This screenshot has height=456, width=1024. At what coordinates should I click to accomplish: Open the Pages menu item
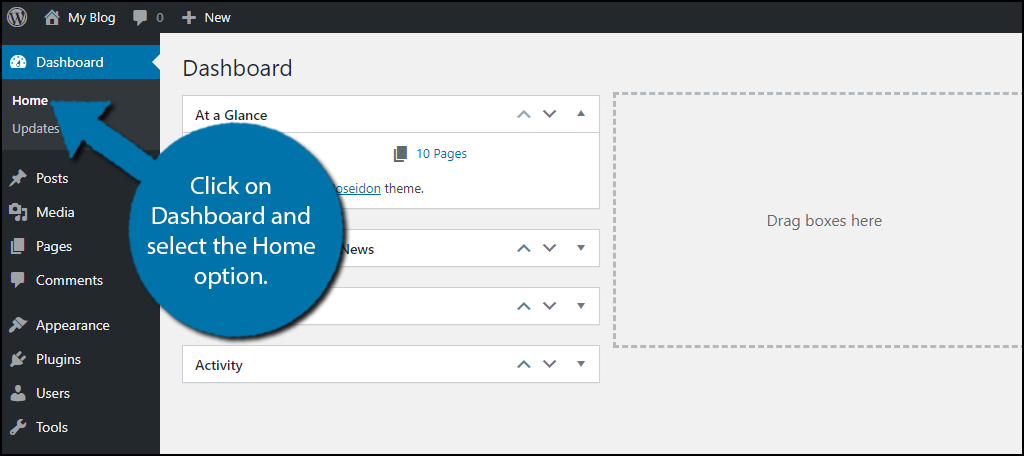[54, 246]
